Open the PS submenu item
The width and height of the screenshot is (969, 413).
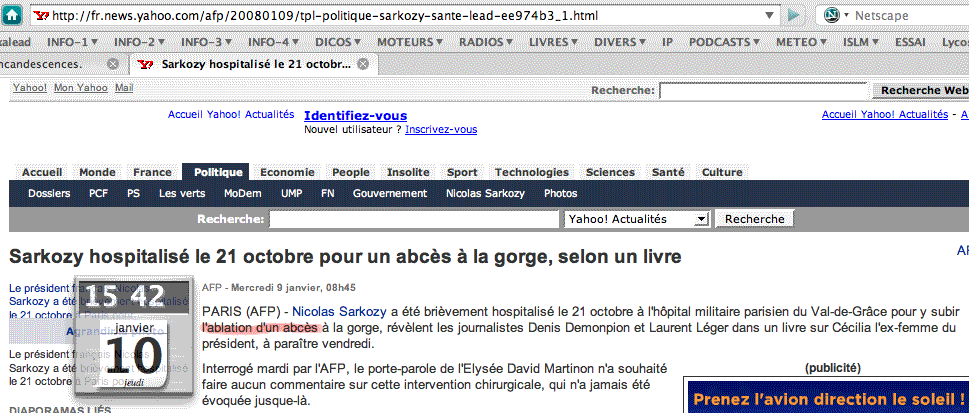pos(133,194)
